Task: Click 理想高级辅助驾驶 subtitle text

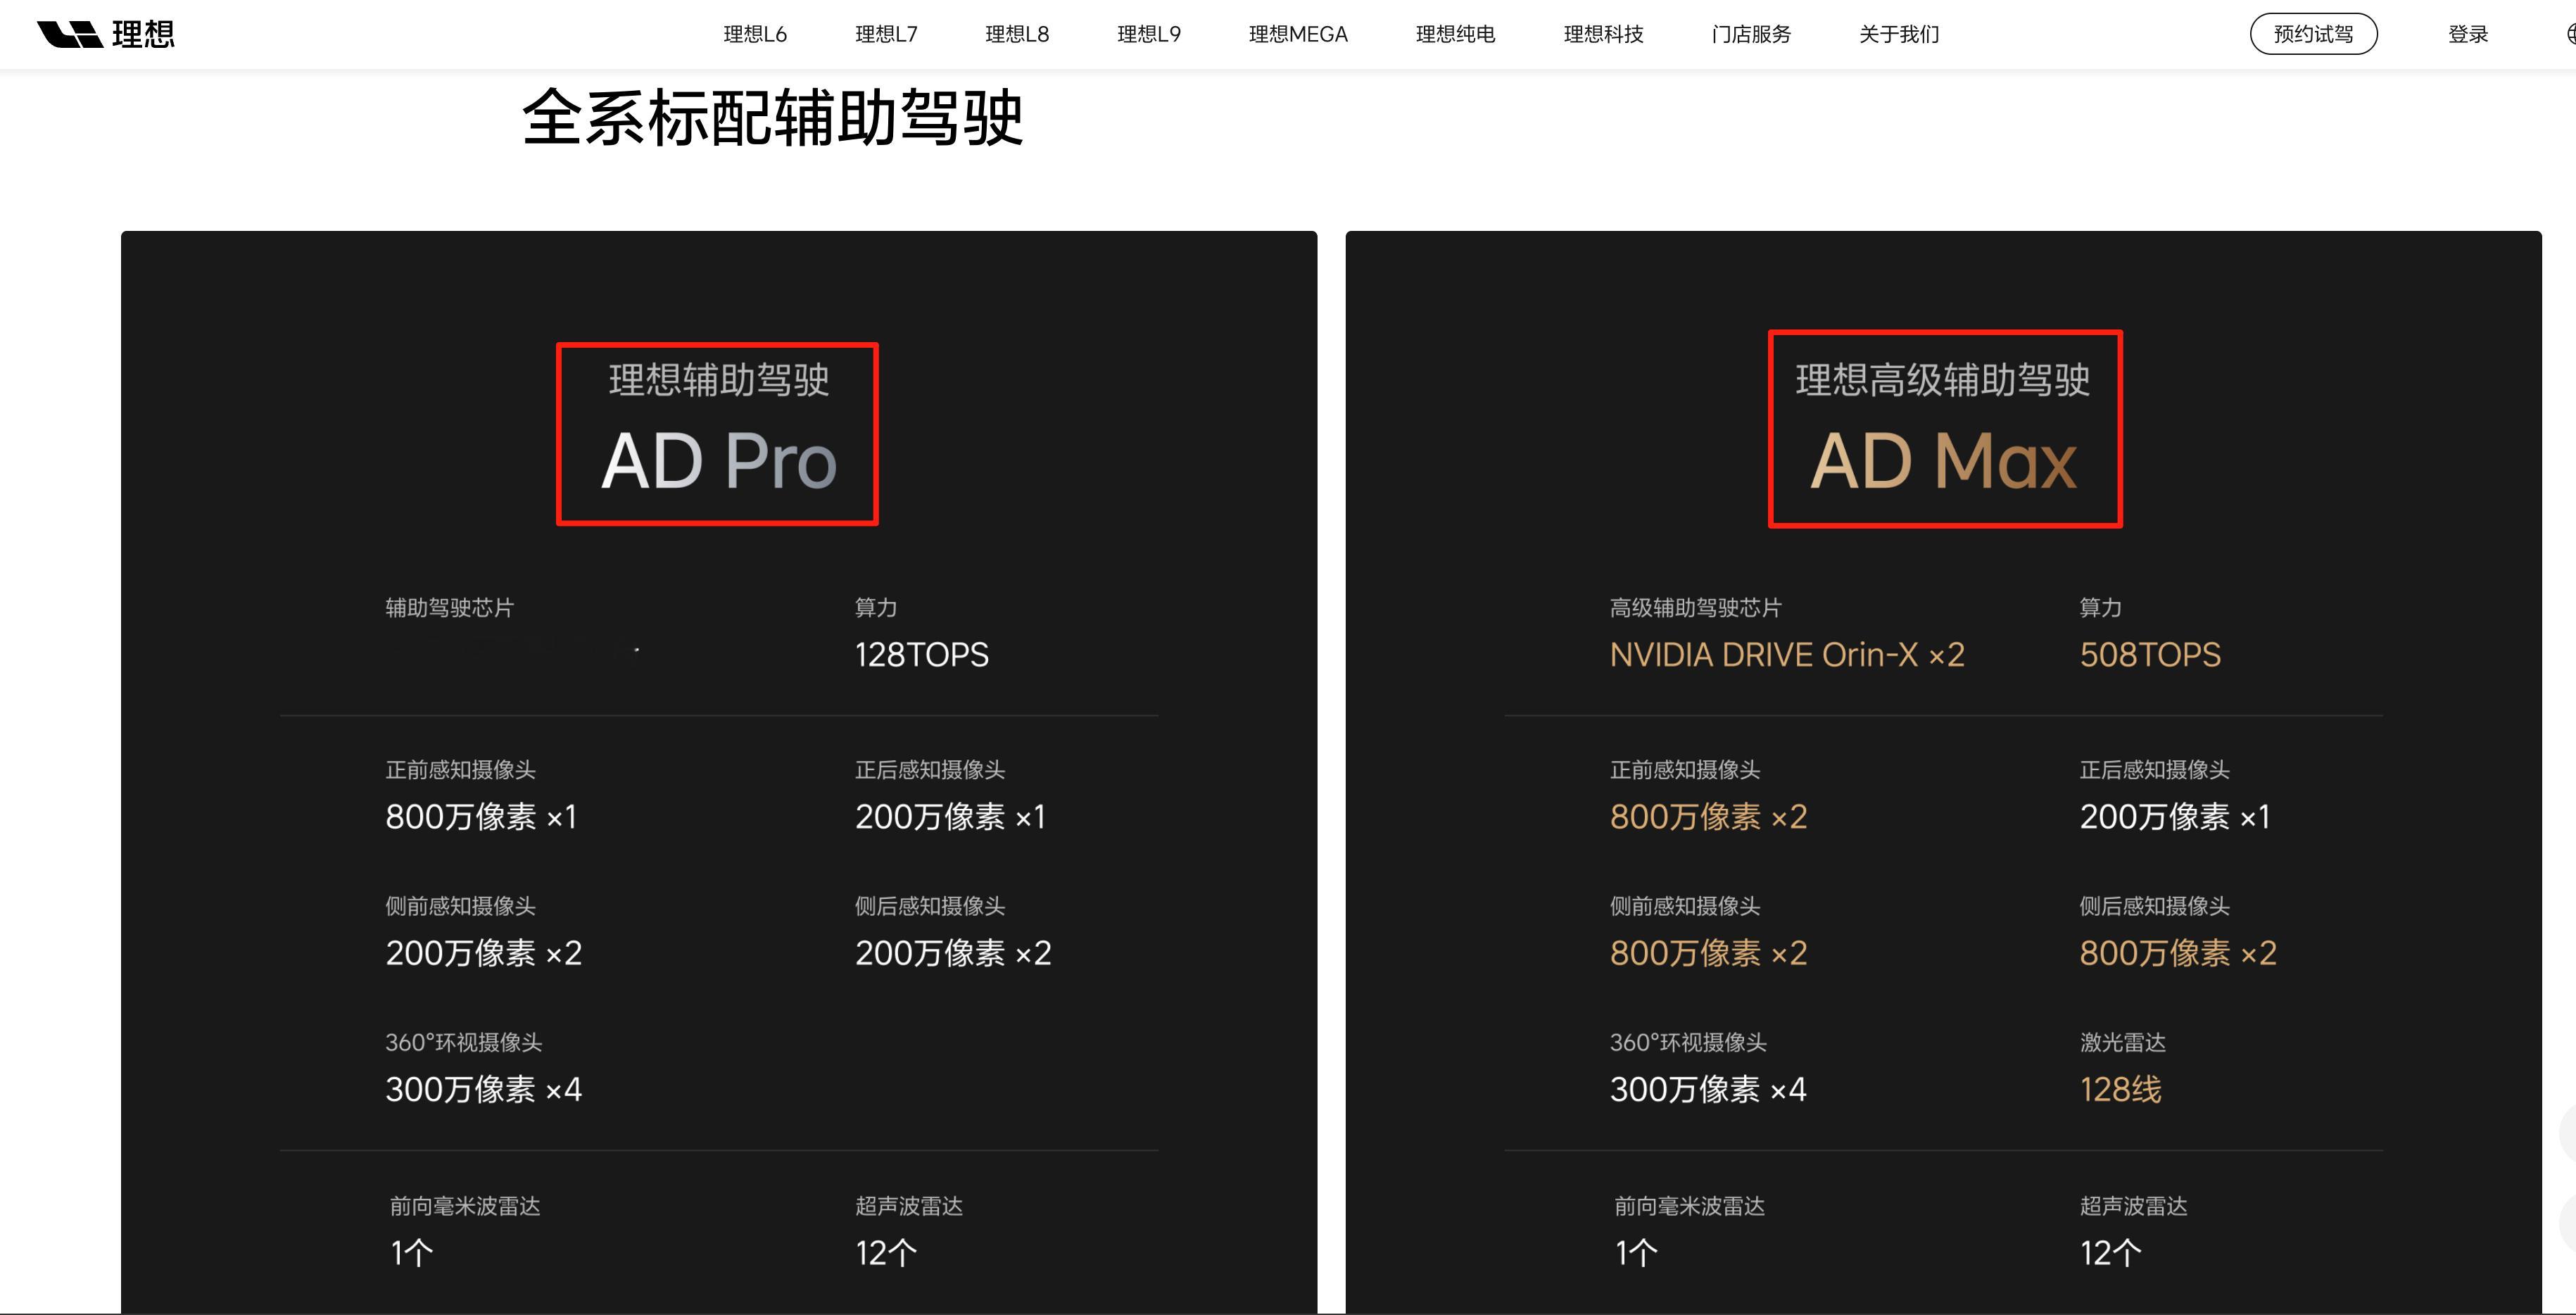Action: (1943, 380)
